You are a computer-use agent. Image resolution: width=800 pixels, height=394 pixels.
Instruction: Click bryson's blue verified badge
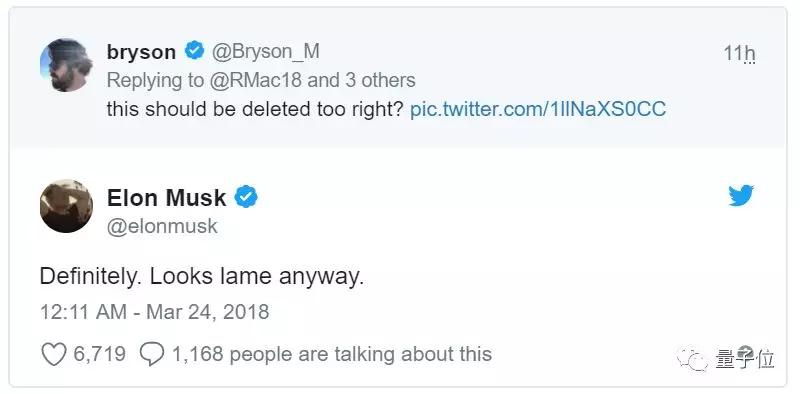click(194, 51)
